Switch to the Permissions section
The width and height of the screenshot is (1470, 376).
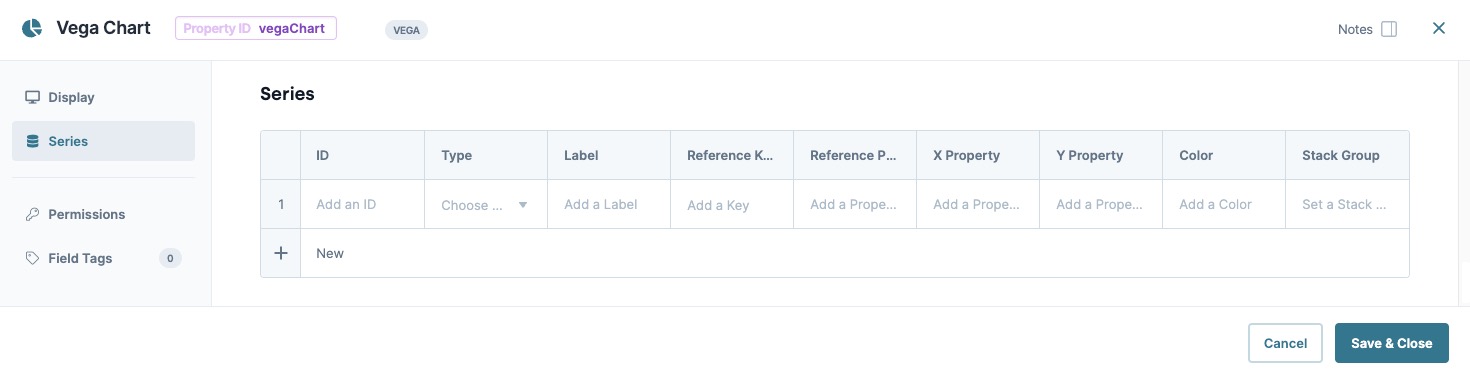click(103, 214)
